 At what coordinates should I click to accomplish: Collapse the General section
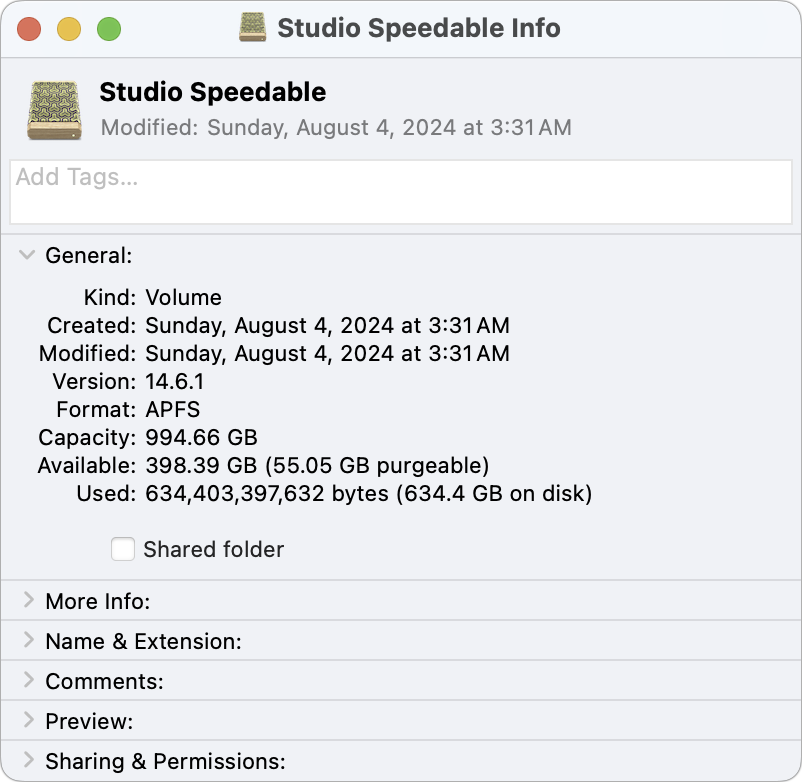tap(27, 255)
